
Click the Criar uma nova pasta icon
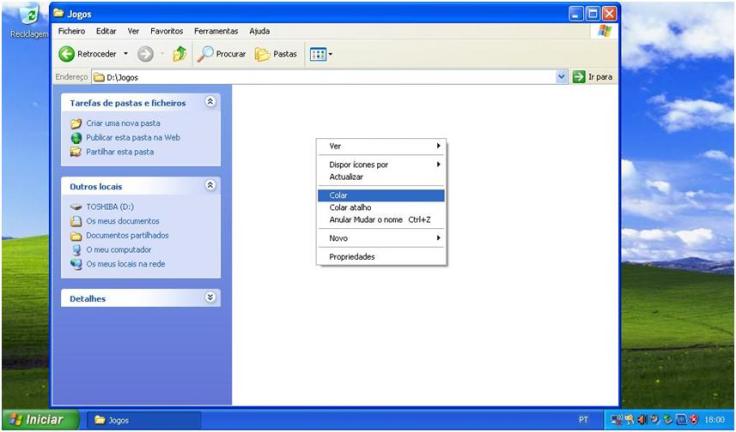76,123
